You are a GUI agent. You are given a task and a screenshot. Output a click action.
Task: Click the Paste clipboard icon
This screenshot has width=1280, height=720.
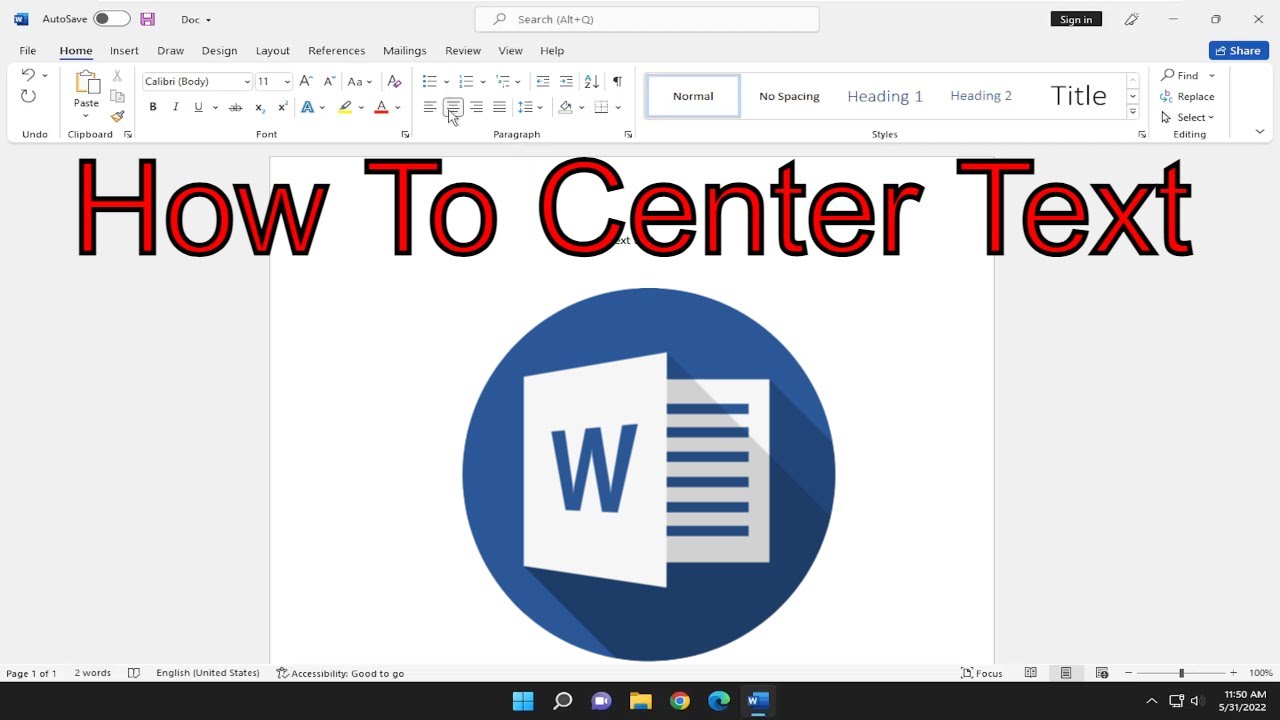pyautogui.click(x=87, y=83)
